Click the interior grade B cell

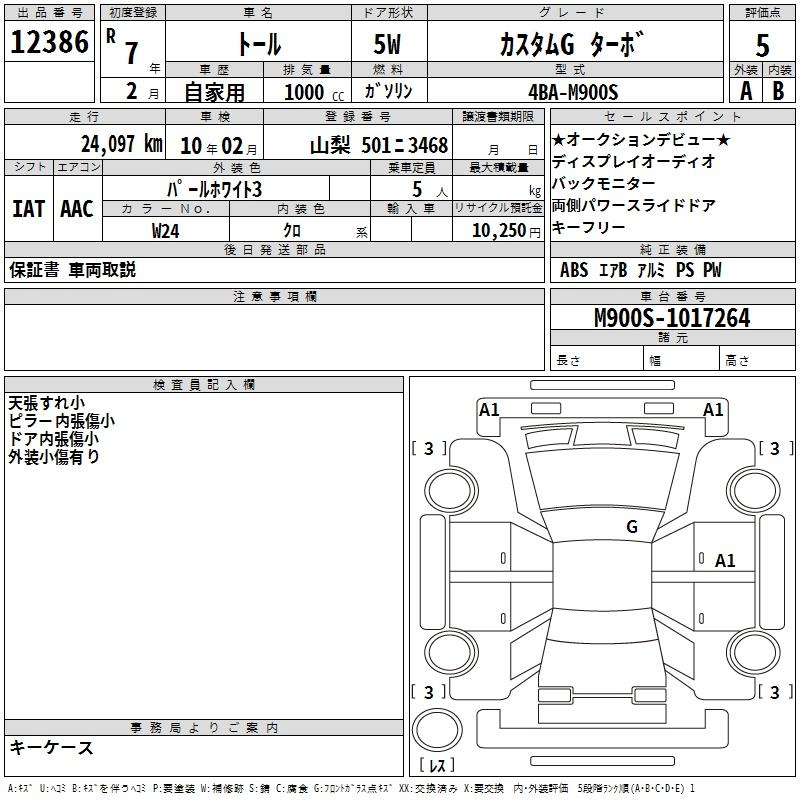coord(779,90)
